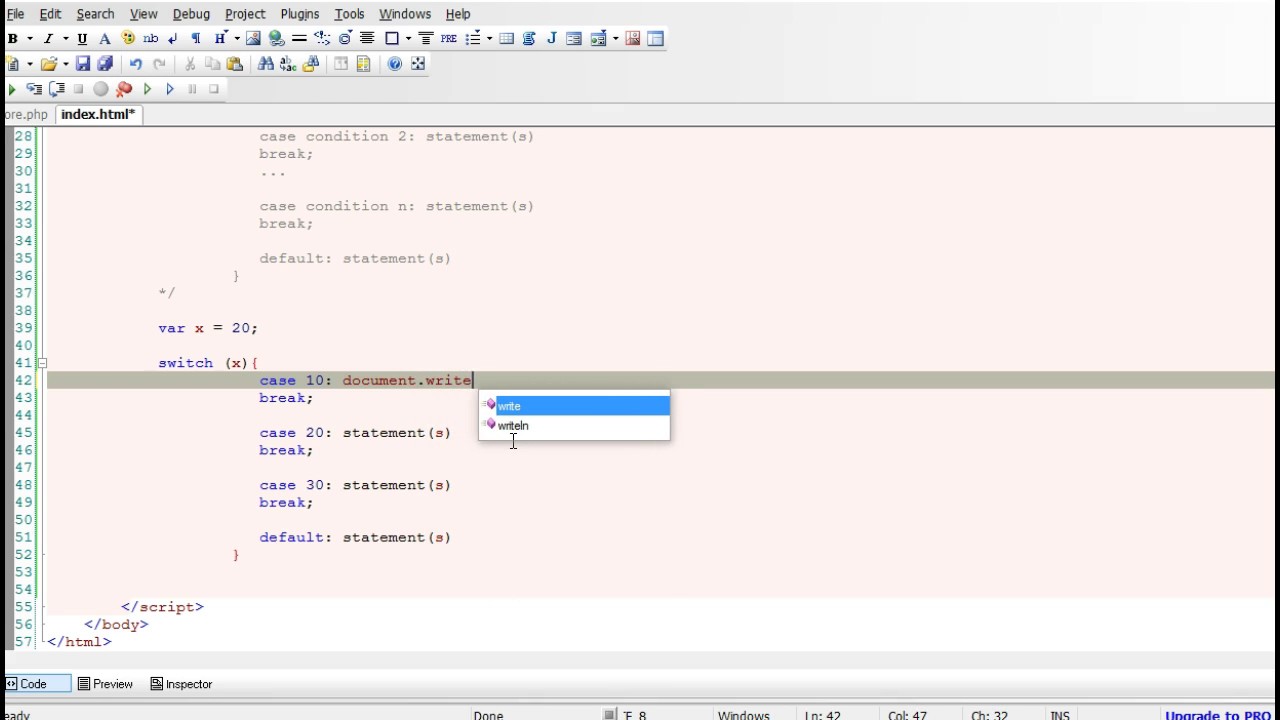Screen dimensions: 1280x720
Task: Insert image tag icon
Action: (x=253, y=39)
